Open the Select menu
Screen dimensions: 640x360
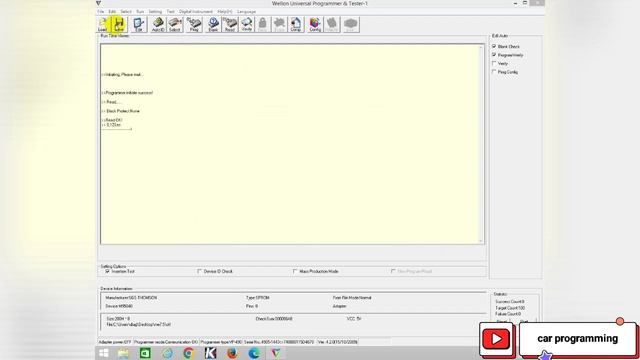[x=126, y=11]
